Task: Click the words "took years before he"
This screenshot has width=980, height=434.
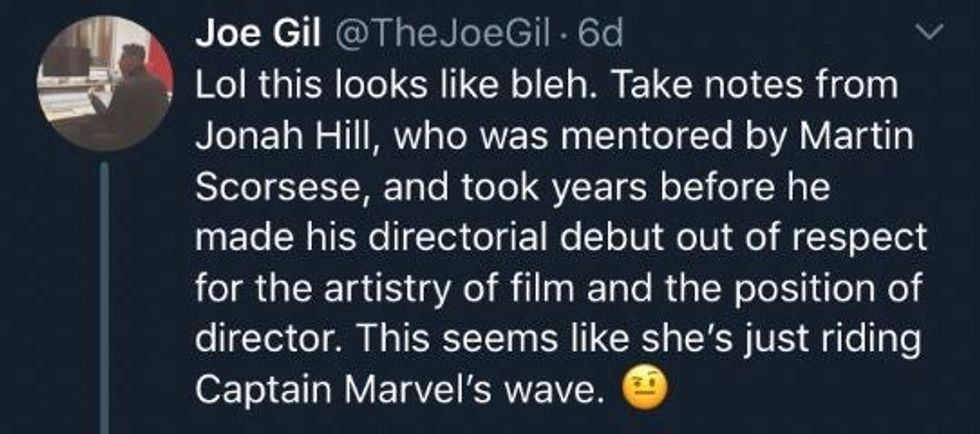Action: (623, 190)
